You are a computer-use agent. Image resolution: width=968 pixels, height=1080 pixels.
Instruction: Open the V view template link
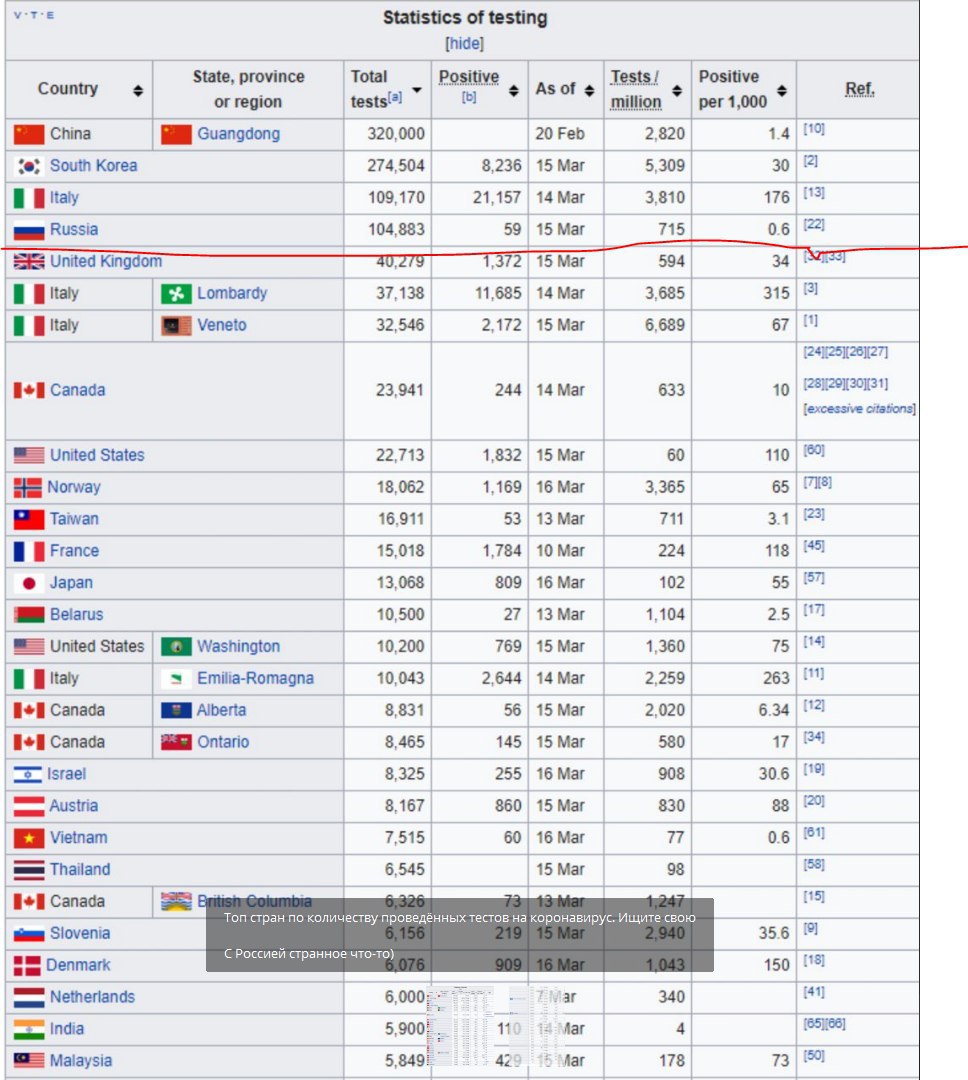(17, 15)
